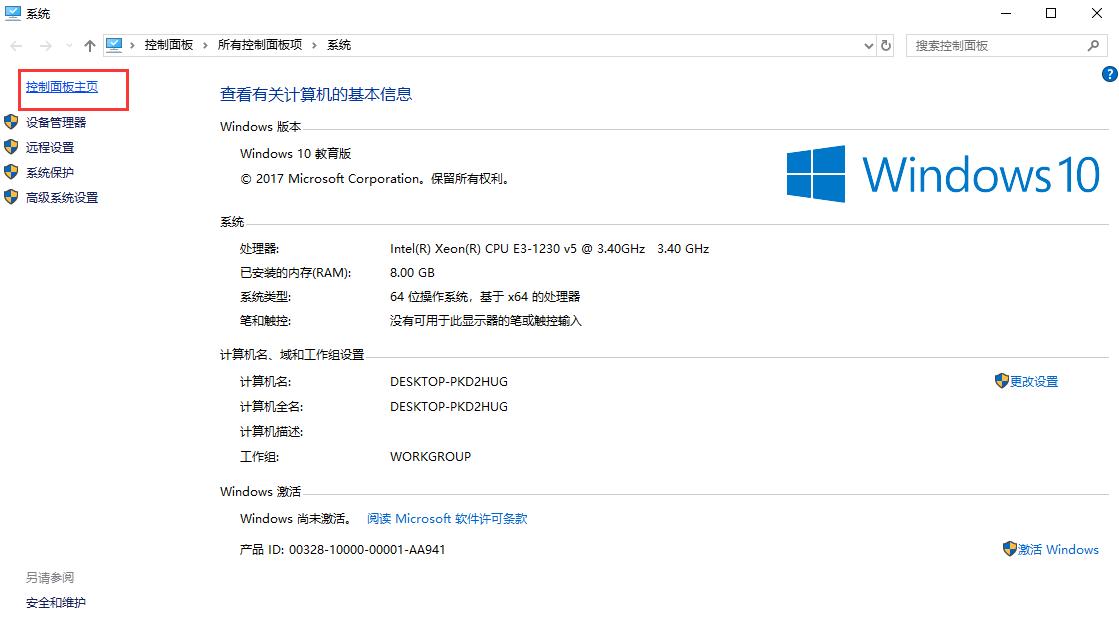Click the shield icon beside 激活 Windows
The height and width of the screenshot is (628, 1119).
click(x=1010, y=549)
